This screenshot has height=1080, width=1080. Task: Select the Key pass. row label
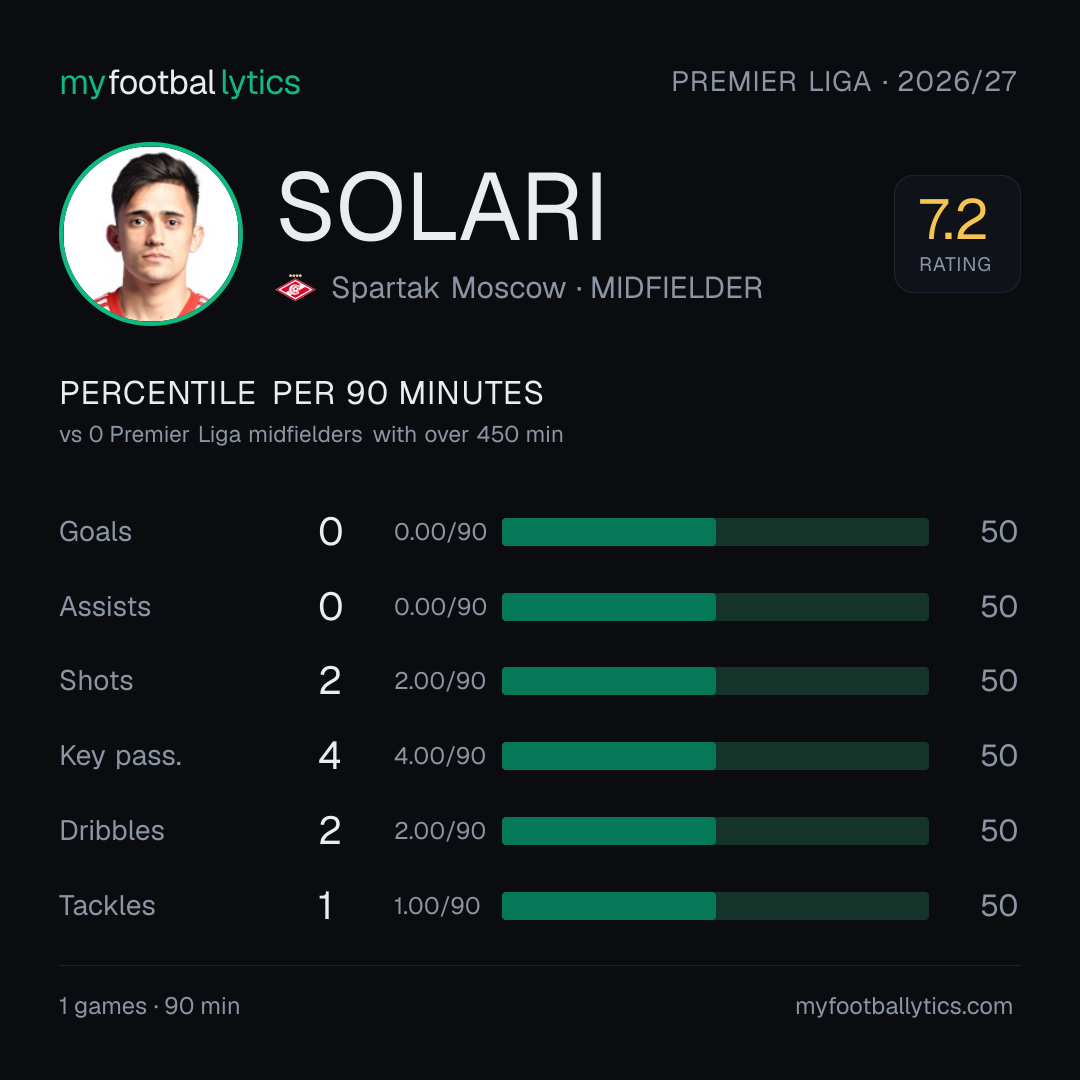click(121, 756)
